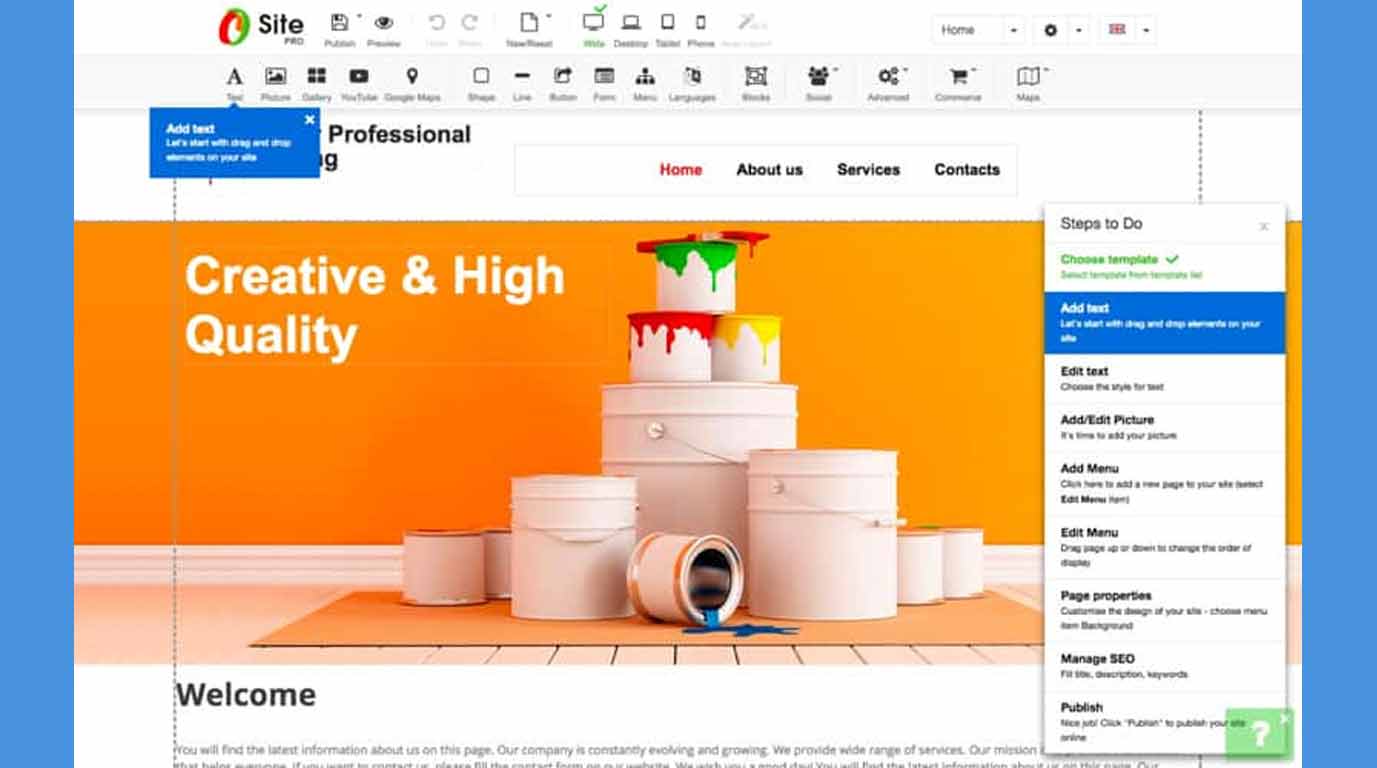Open the Preview eye icon
The width and height of the screenshot is (1377, 768).
coord(384,23)
